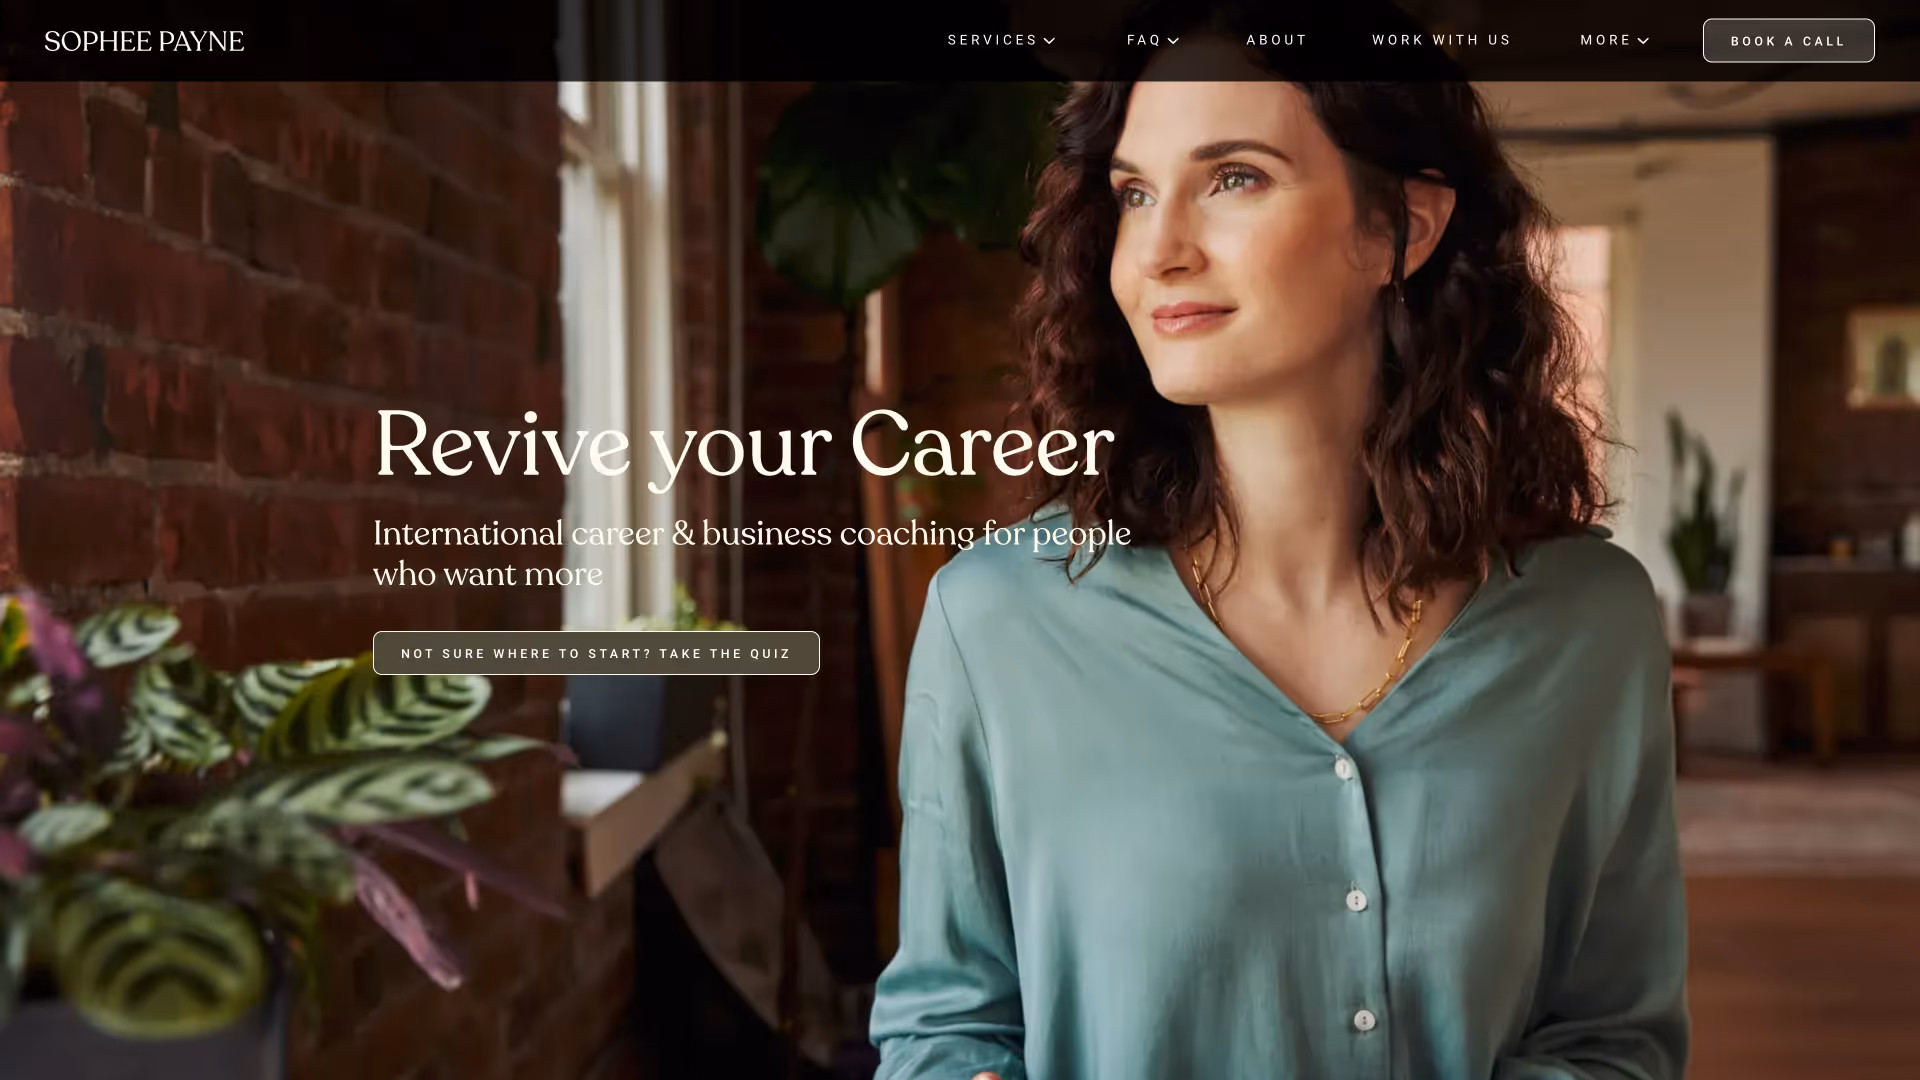Click the Revive your Career headline
This screenshot has height=1080, width=1920.
(x=743, y=446)
